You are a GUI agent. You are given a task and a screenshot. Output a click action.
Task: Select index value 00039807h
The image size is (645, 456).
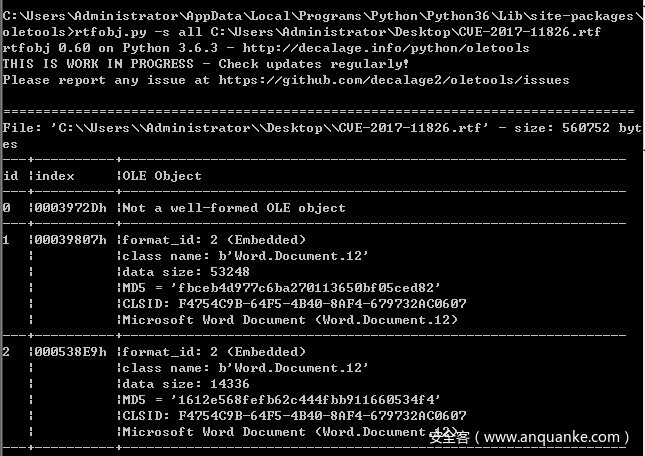[71, 240]
